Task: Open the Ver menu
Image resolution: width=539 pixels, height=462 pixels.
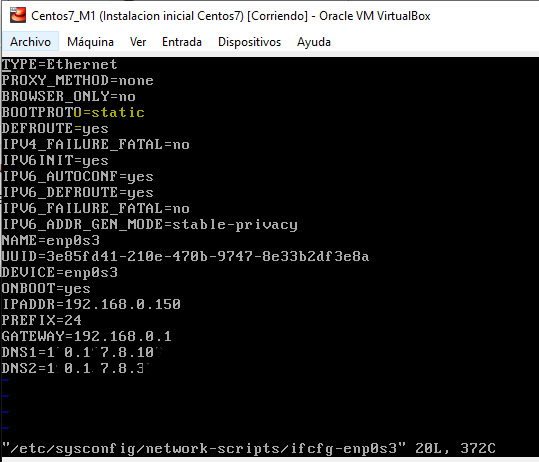Action: point(138,42)
